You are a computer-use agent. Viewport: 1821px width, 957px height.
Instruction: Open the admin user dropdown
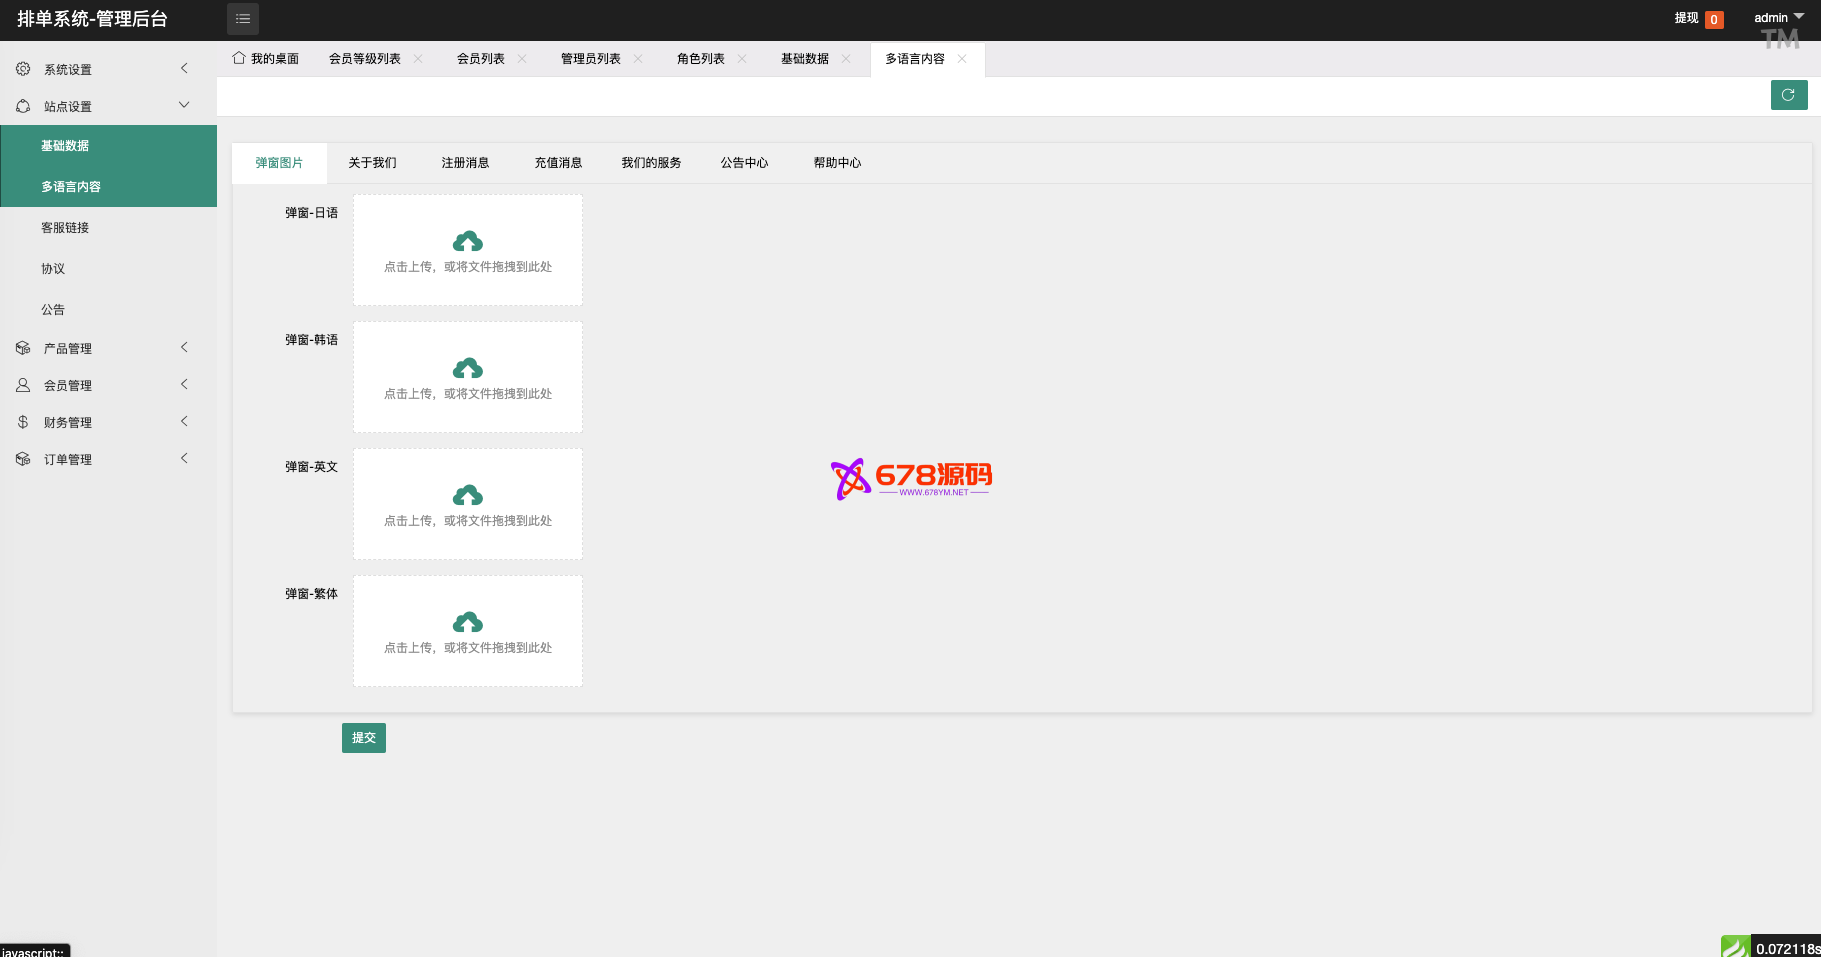point(1778,18)
